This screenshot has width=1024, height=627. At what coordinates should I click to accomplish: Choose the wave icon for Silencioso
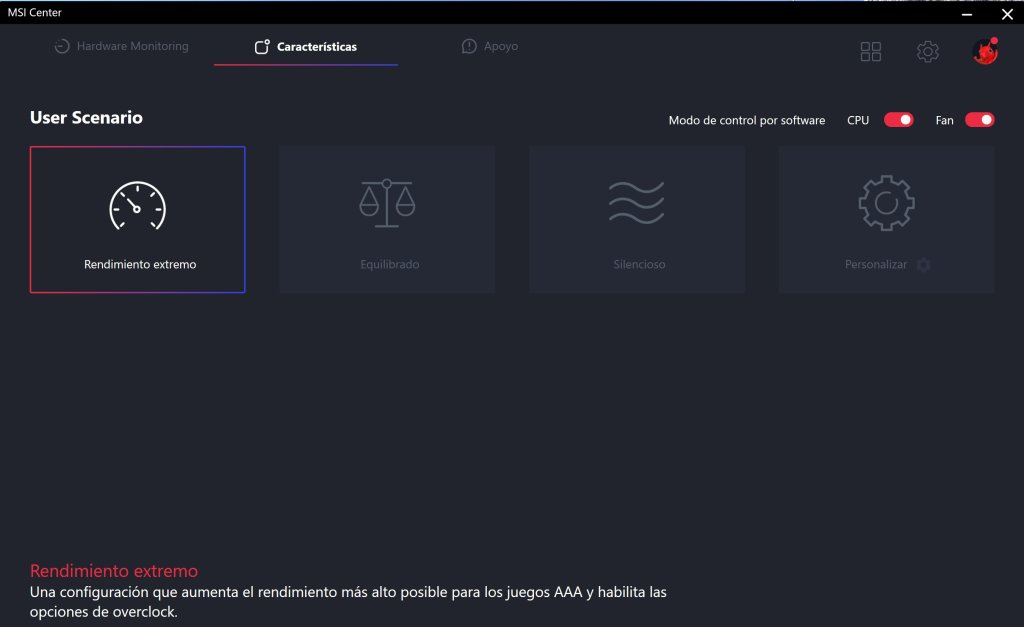(x=637, y=202)
